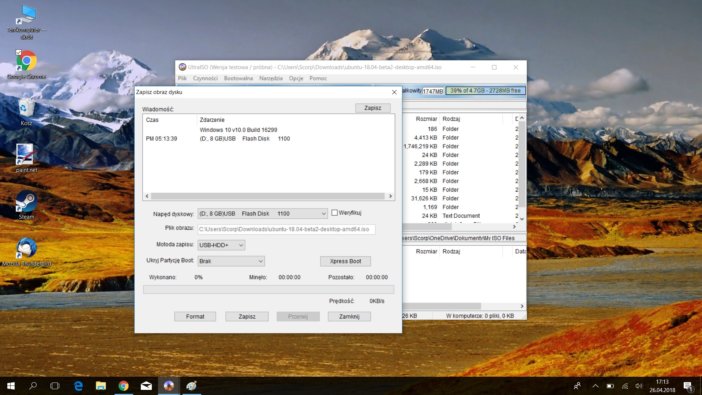Image resolution: width=702 pixels, height=395 pixels.
Task: Select the 24 KB Text Document row
Action: tap(461, 216)
